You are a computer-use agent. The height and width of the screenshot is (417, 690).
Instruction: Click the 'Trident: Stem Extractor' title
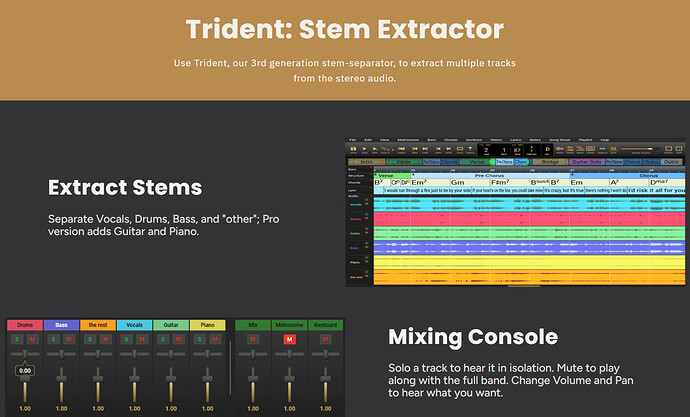(345, 29)
